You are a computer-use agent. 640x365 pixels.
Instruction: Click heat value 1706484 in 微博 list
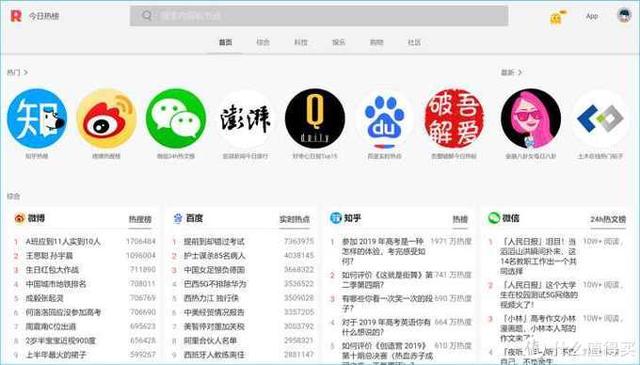(141, 241)
